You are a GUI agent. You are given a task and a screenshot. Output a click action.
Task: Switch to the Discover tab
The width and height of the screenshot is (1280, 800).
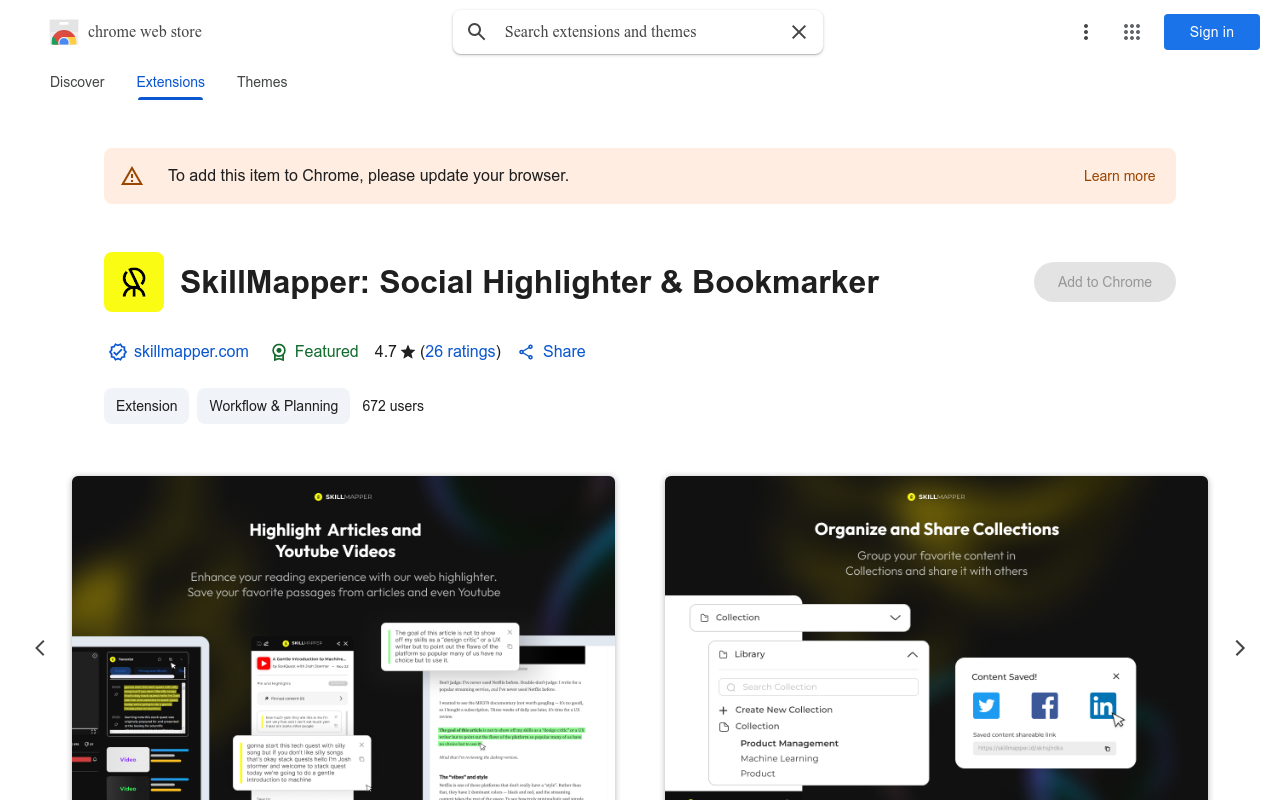tap(77, 82)
